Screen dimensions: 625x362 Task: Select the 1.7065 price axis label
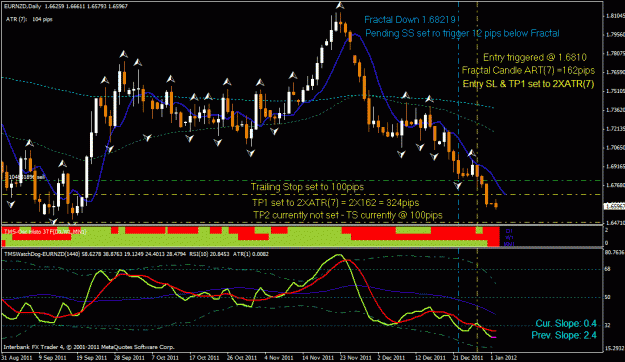click(x=615, y=148)
